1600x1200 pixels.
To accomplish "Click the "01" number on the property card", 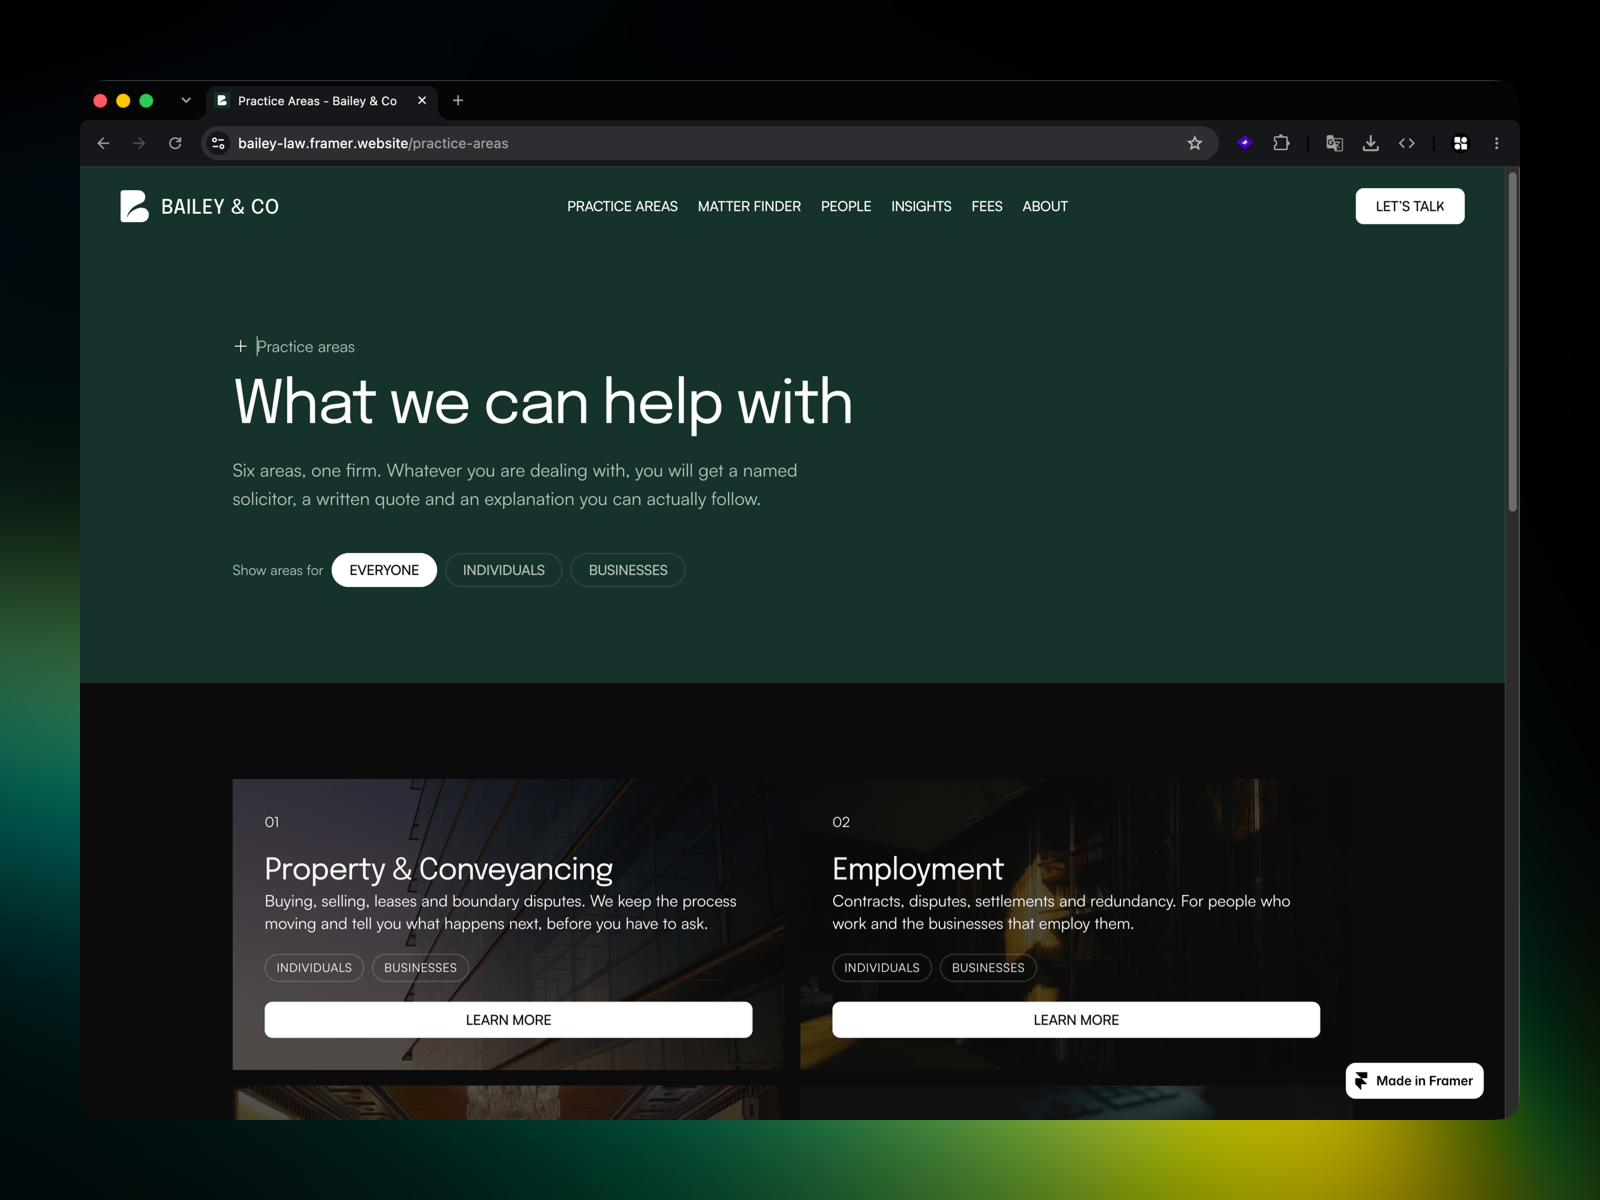I will (x=272, y=822).
